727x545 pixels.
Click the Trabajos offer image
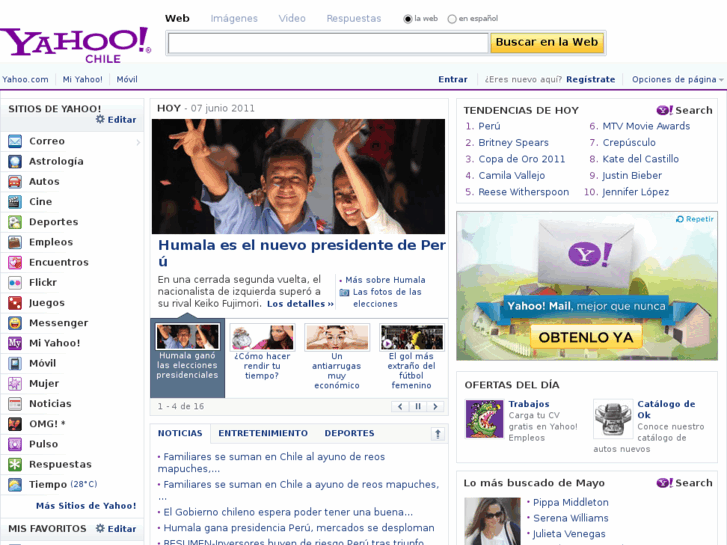point(485,419)
